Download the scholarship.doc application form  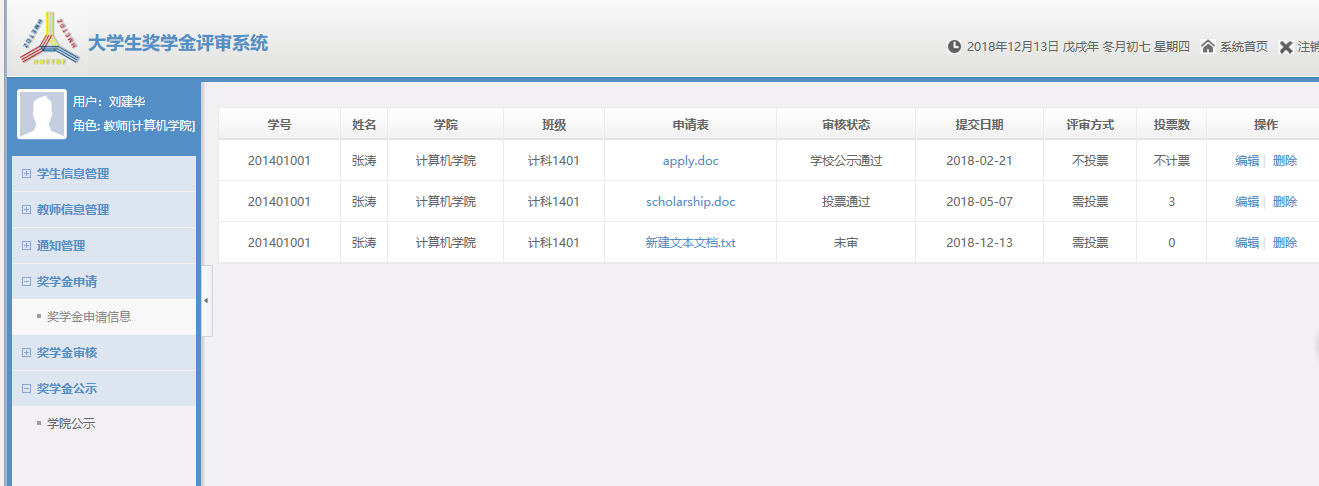coord(690,201)
